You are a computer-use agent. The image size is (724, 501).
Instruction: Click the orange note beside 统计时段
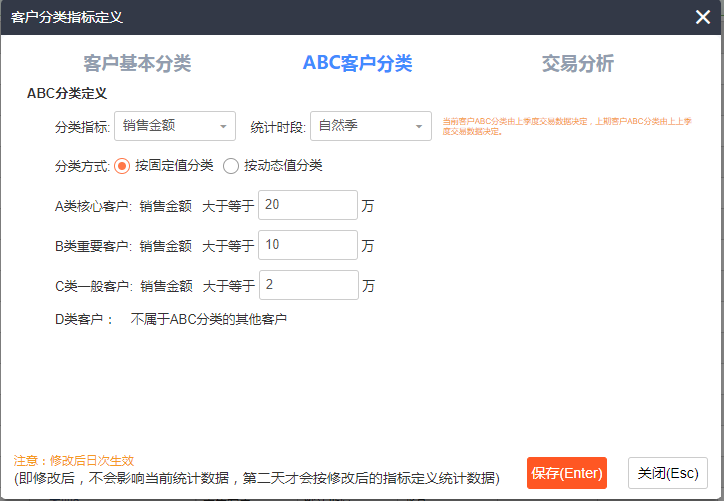(566, 126)
